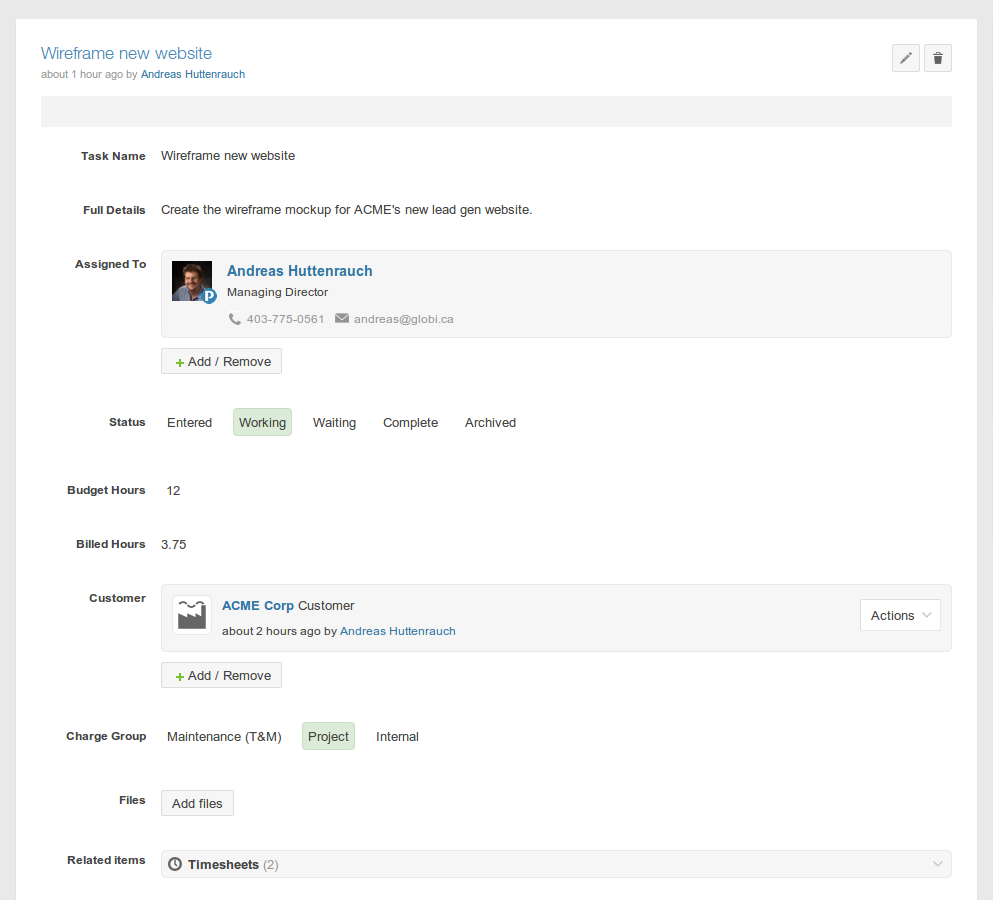Switch the charge group to Internal
This screenshot has width=993, height=900.
397,737
